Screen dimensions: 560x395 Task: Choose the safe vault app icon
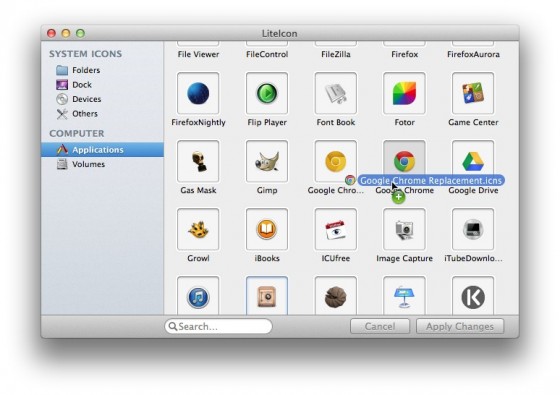pyautogui.click(x=267, y=296)
